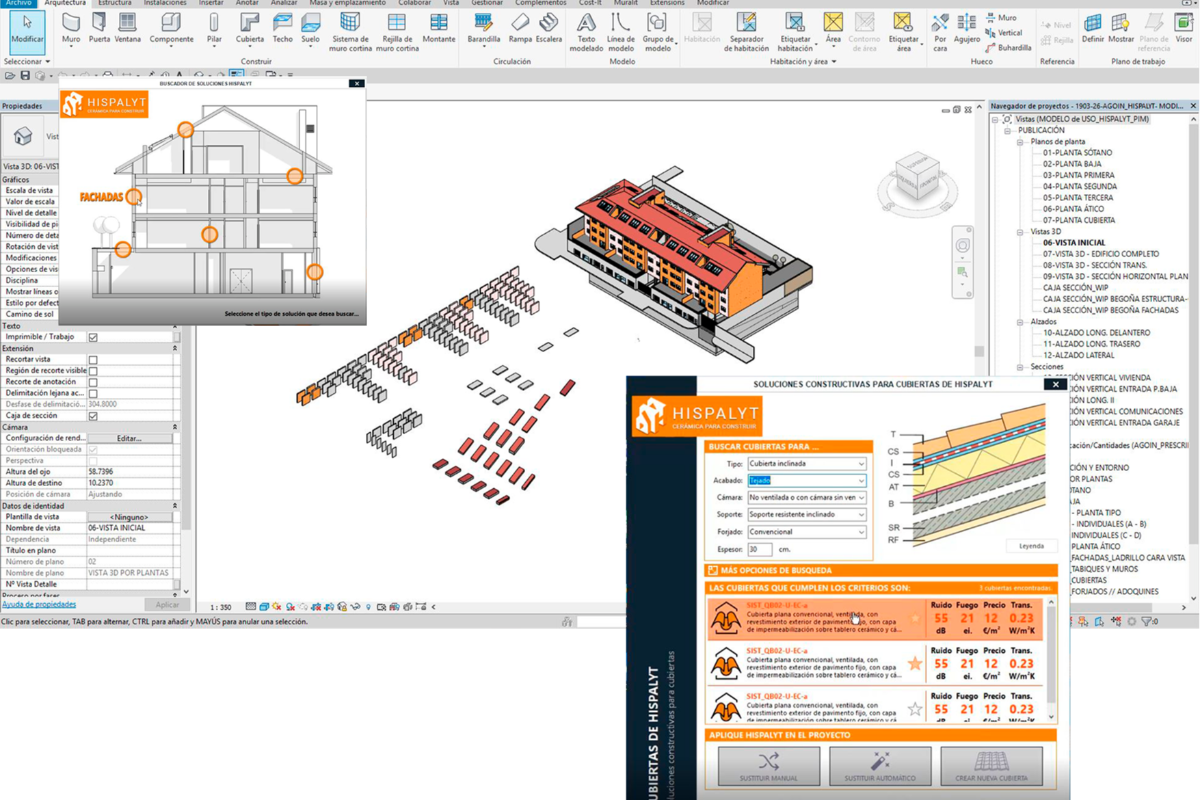Choose the Agujero shaft tool
The width and height of the screenshot is (1200, 800).
click(967, 29)
